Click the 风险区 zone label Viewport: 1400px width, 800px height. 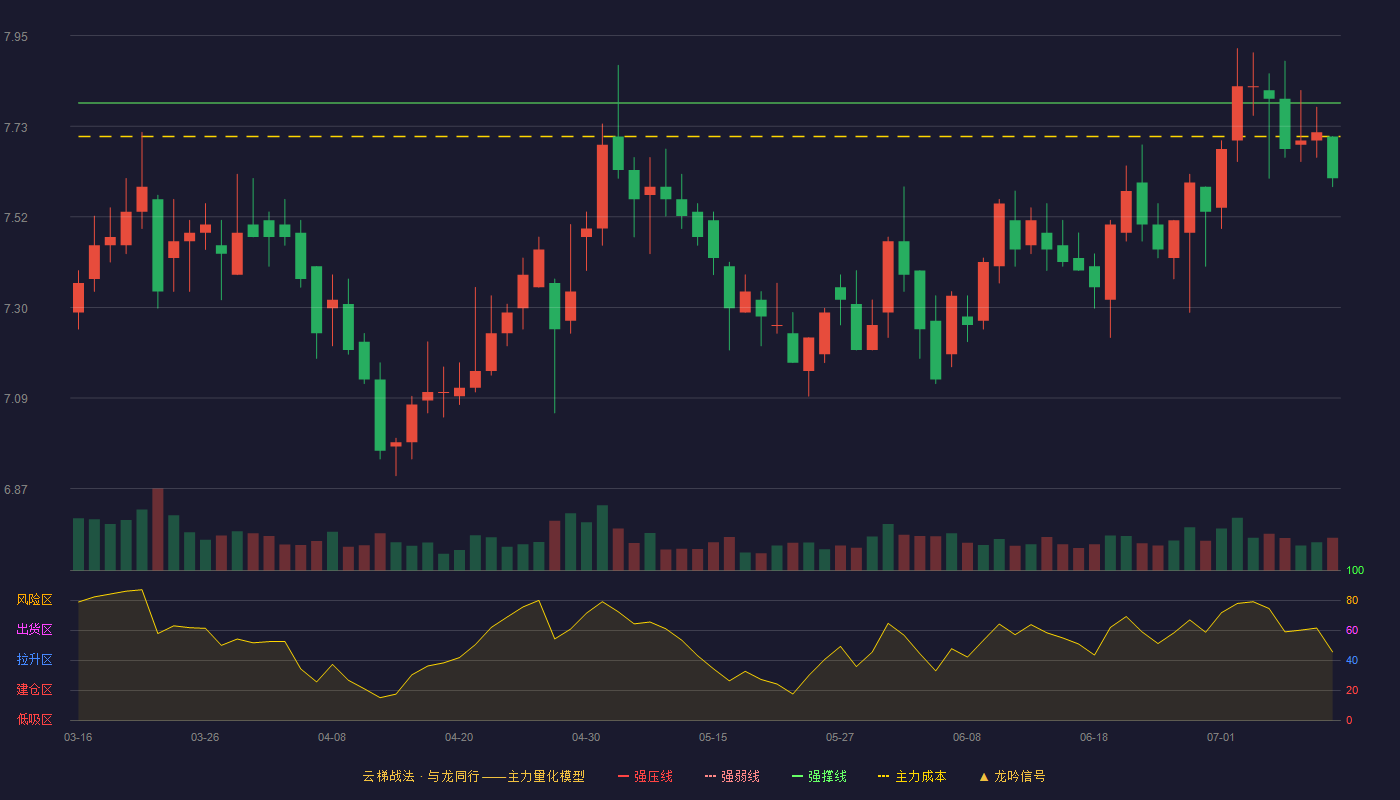pos(34,600)
